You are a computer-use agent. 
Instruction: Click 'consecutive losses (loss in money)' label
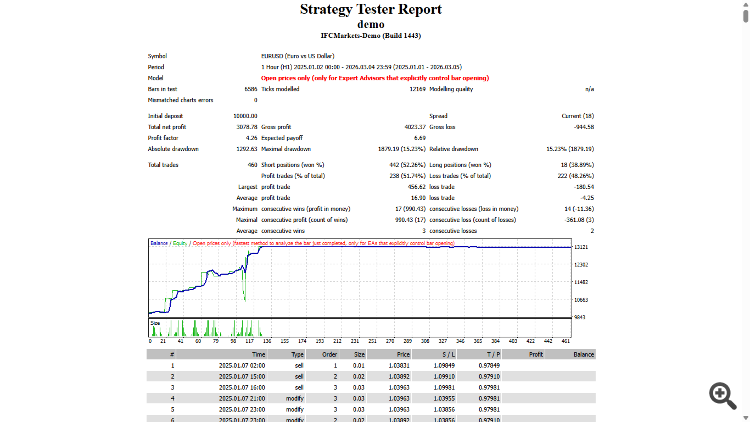(474, 209)
